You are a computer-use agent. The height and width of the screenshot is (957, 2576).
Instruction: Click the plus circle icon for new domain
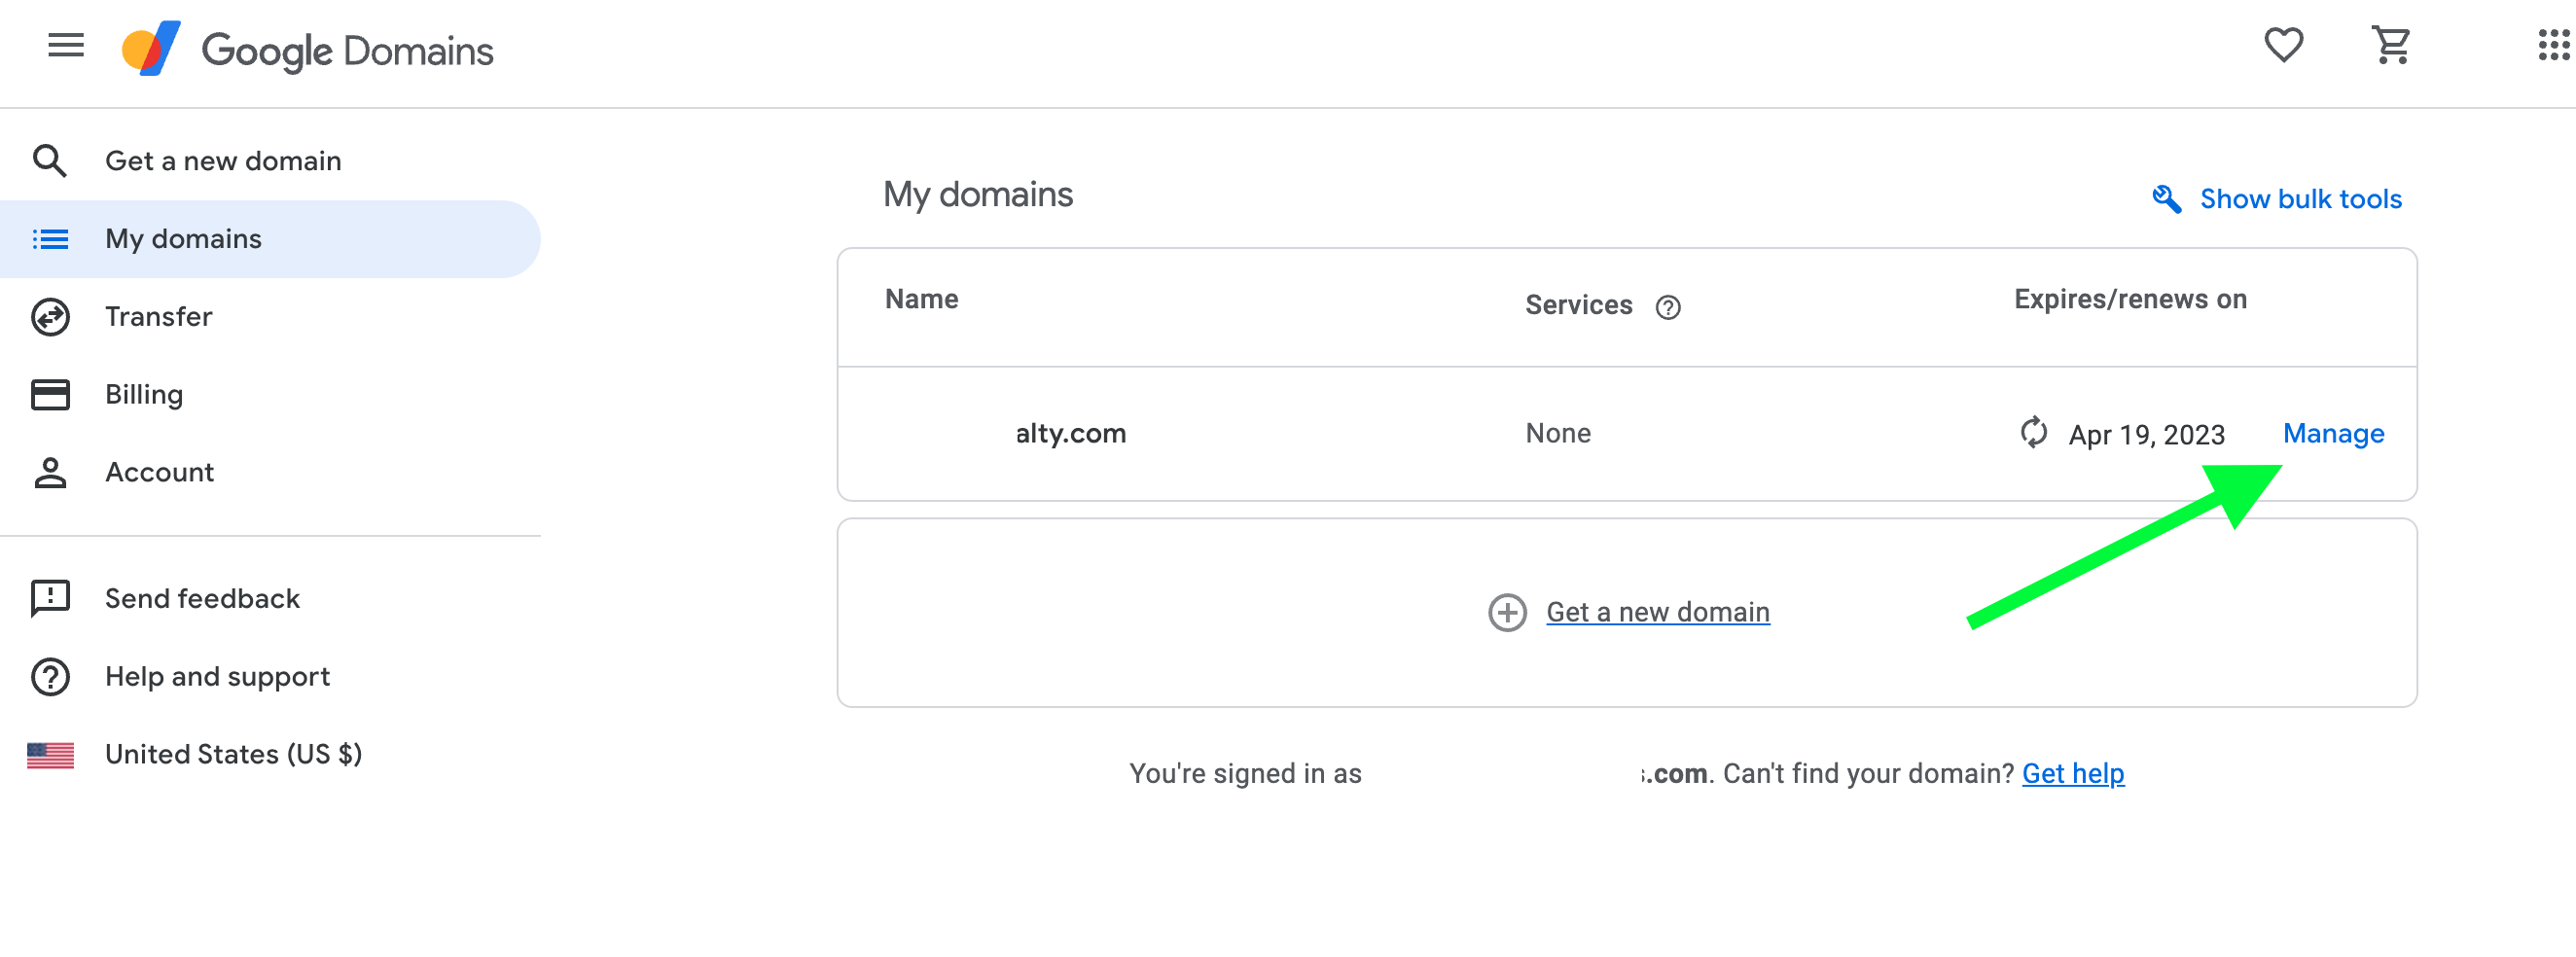[x=1507, y=612]
